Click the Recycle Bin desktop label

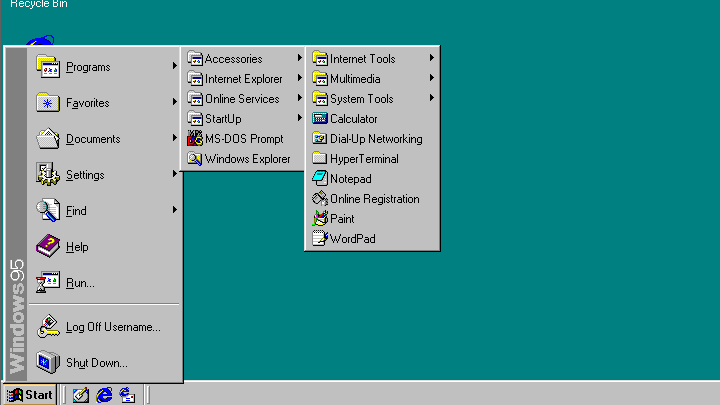click(x=39, y=4)
